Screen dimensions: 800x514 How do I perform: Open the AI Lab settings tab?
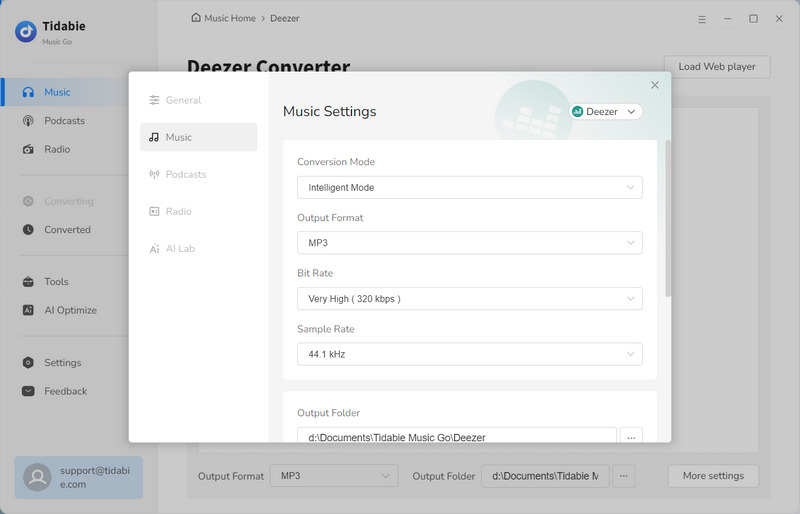(198, 249)
